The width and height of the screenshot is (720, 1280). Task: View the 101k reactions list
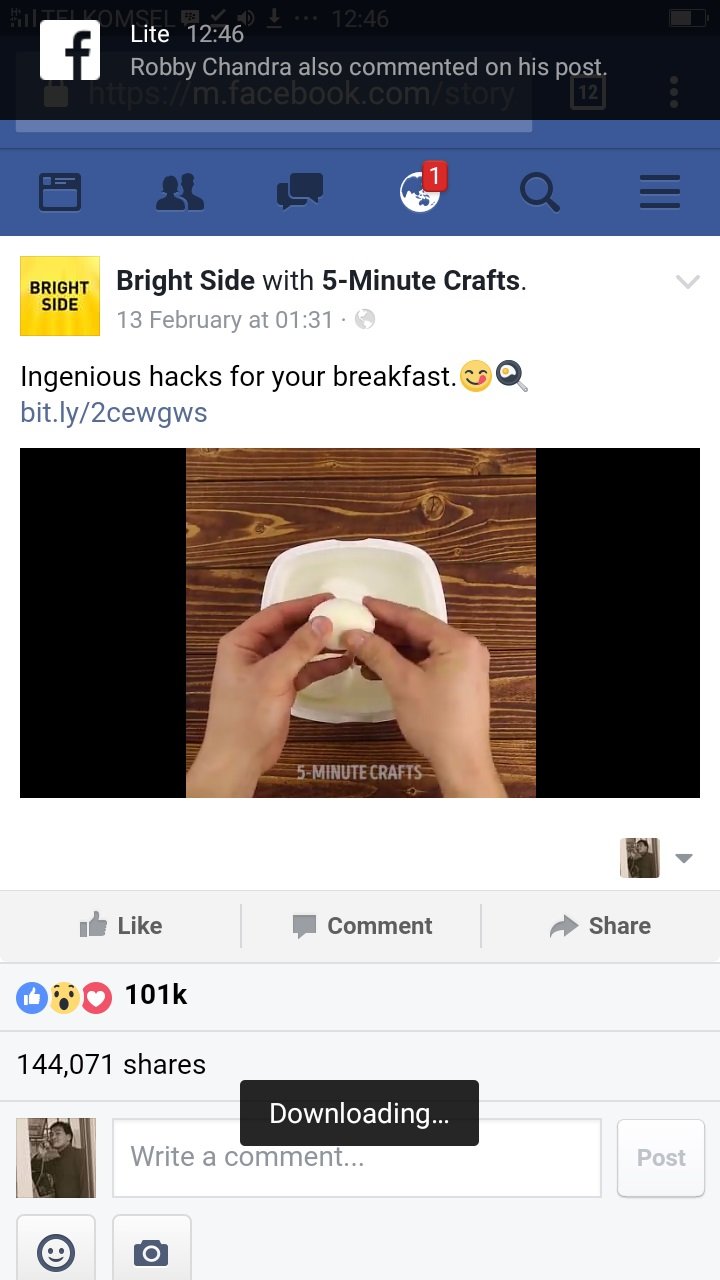(102, 996)
